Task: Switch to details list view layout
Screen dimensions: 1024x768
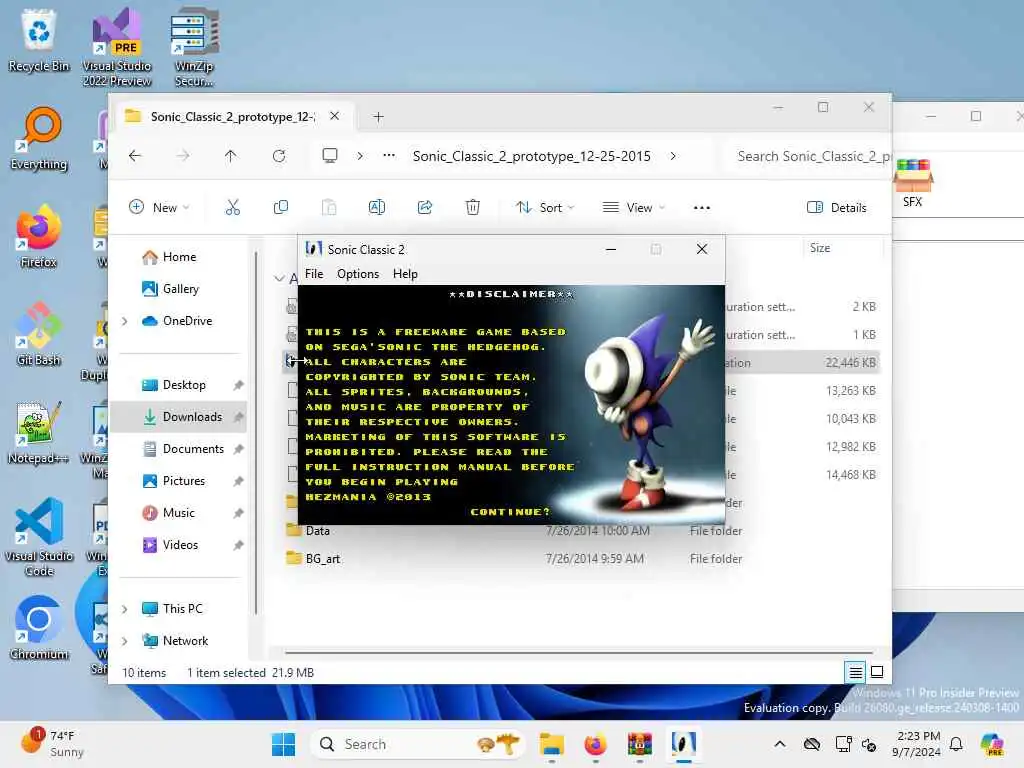Action: click(856, 672)
